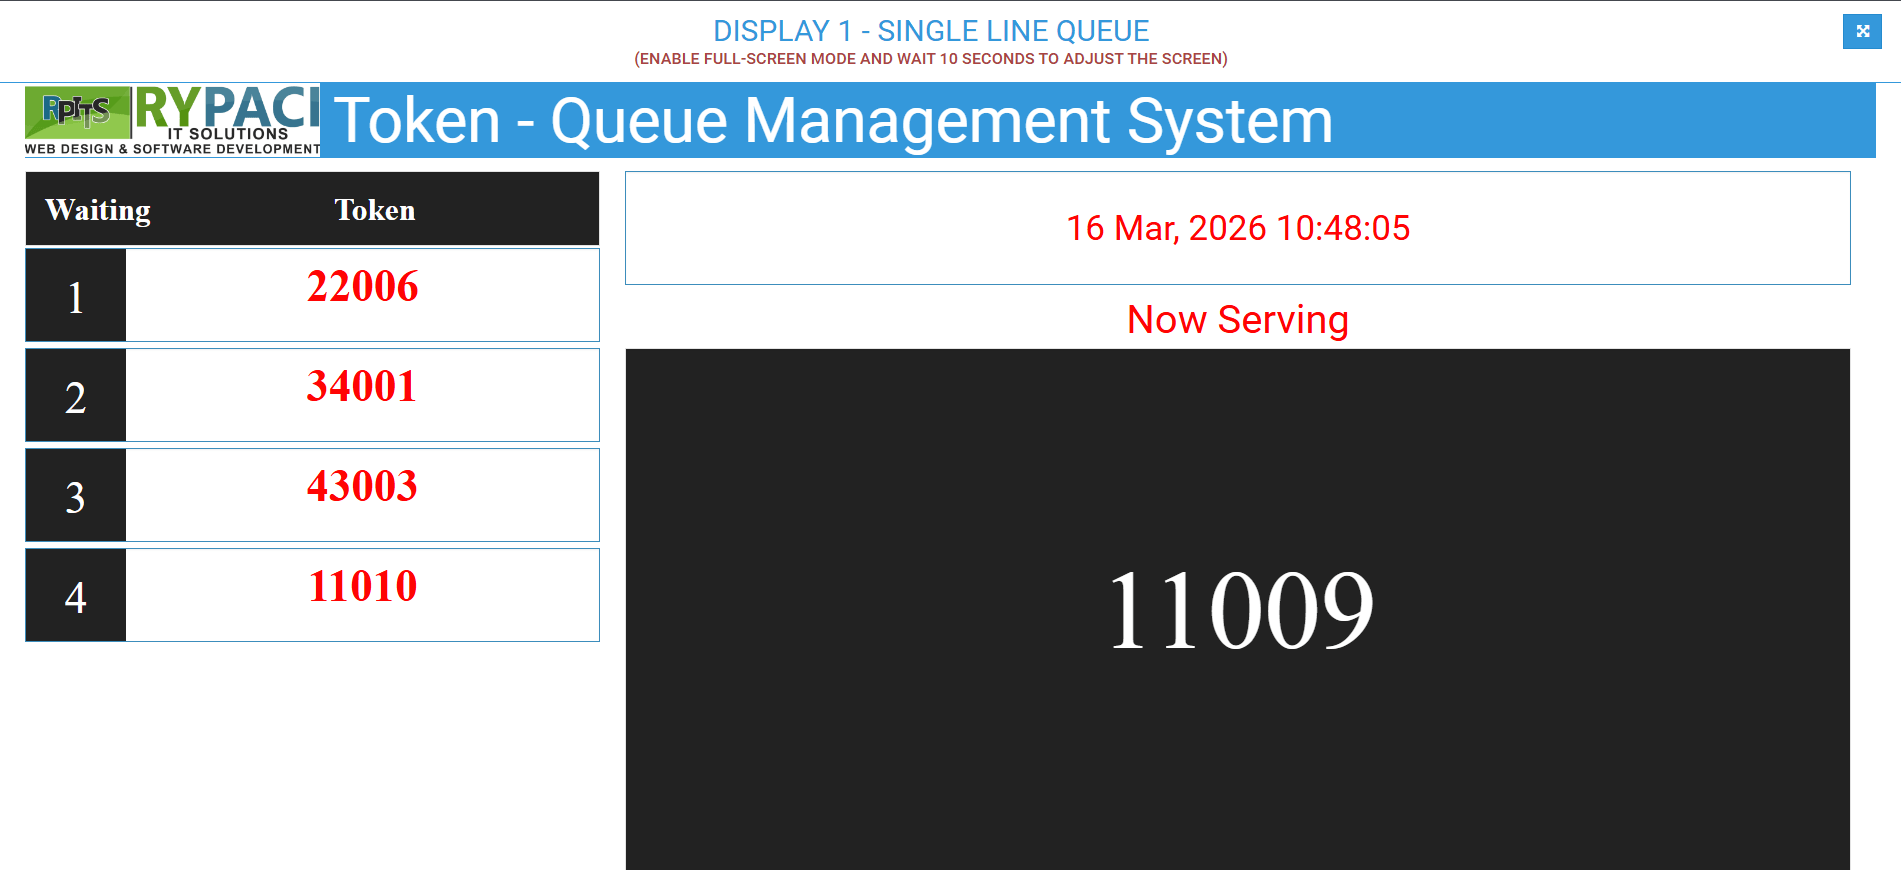Click the Now Serving label

(x=1237, y=320)
